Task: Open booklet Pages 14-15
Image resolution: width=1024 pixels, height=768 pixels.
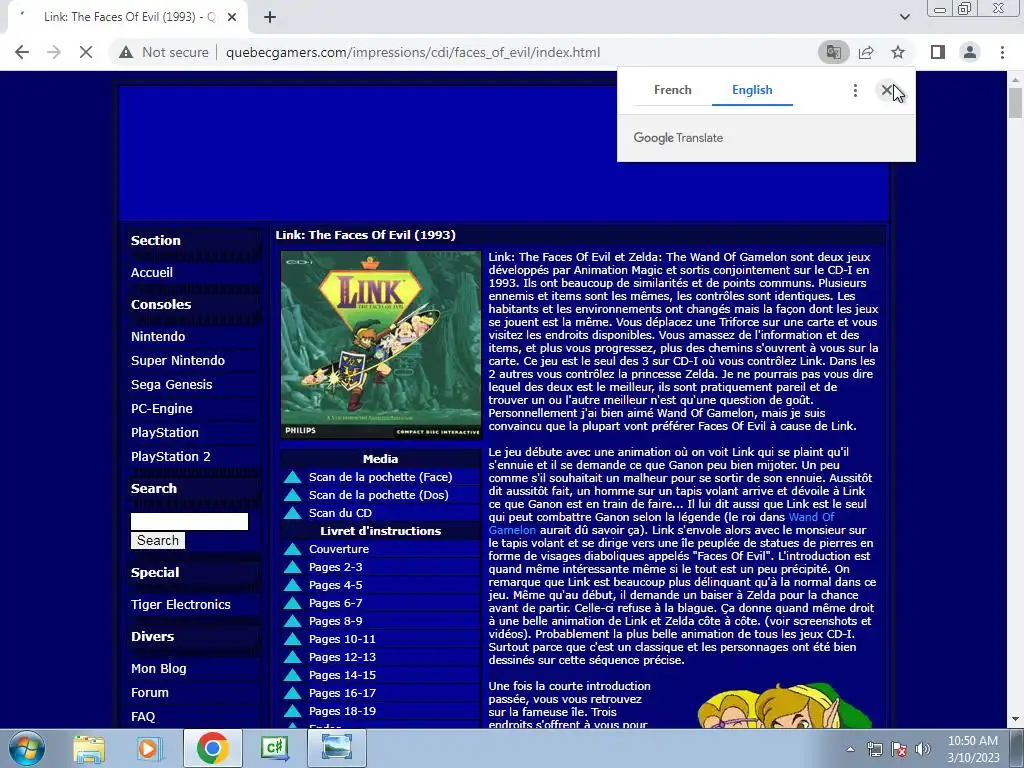Action: [x=342, y=675]
